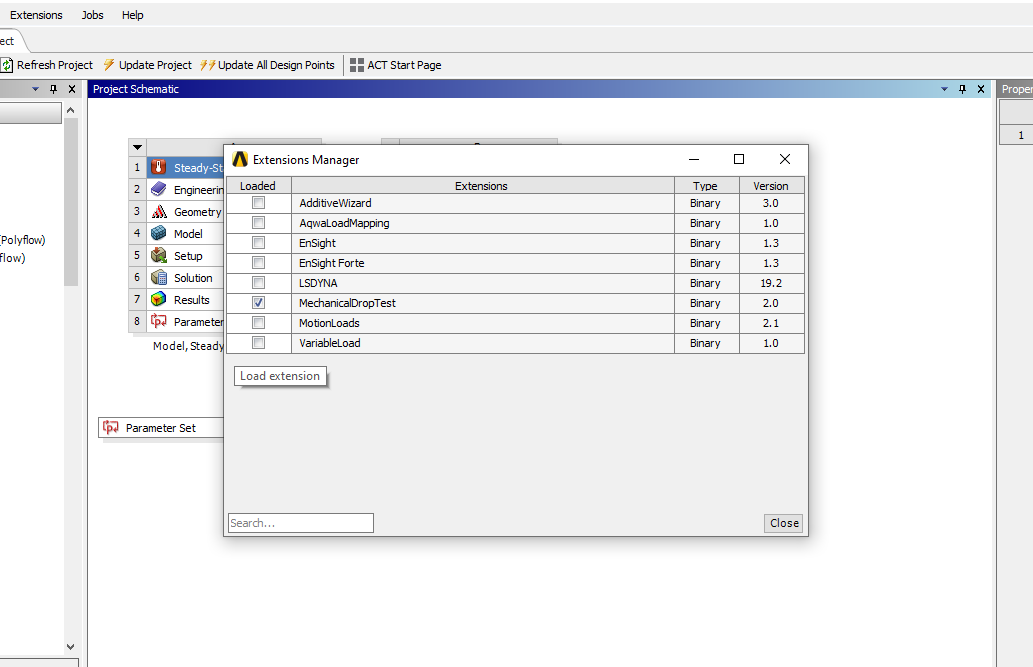Select the AdditiveWizard extension name

pos(335,203)
